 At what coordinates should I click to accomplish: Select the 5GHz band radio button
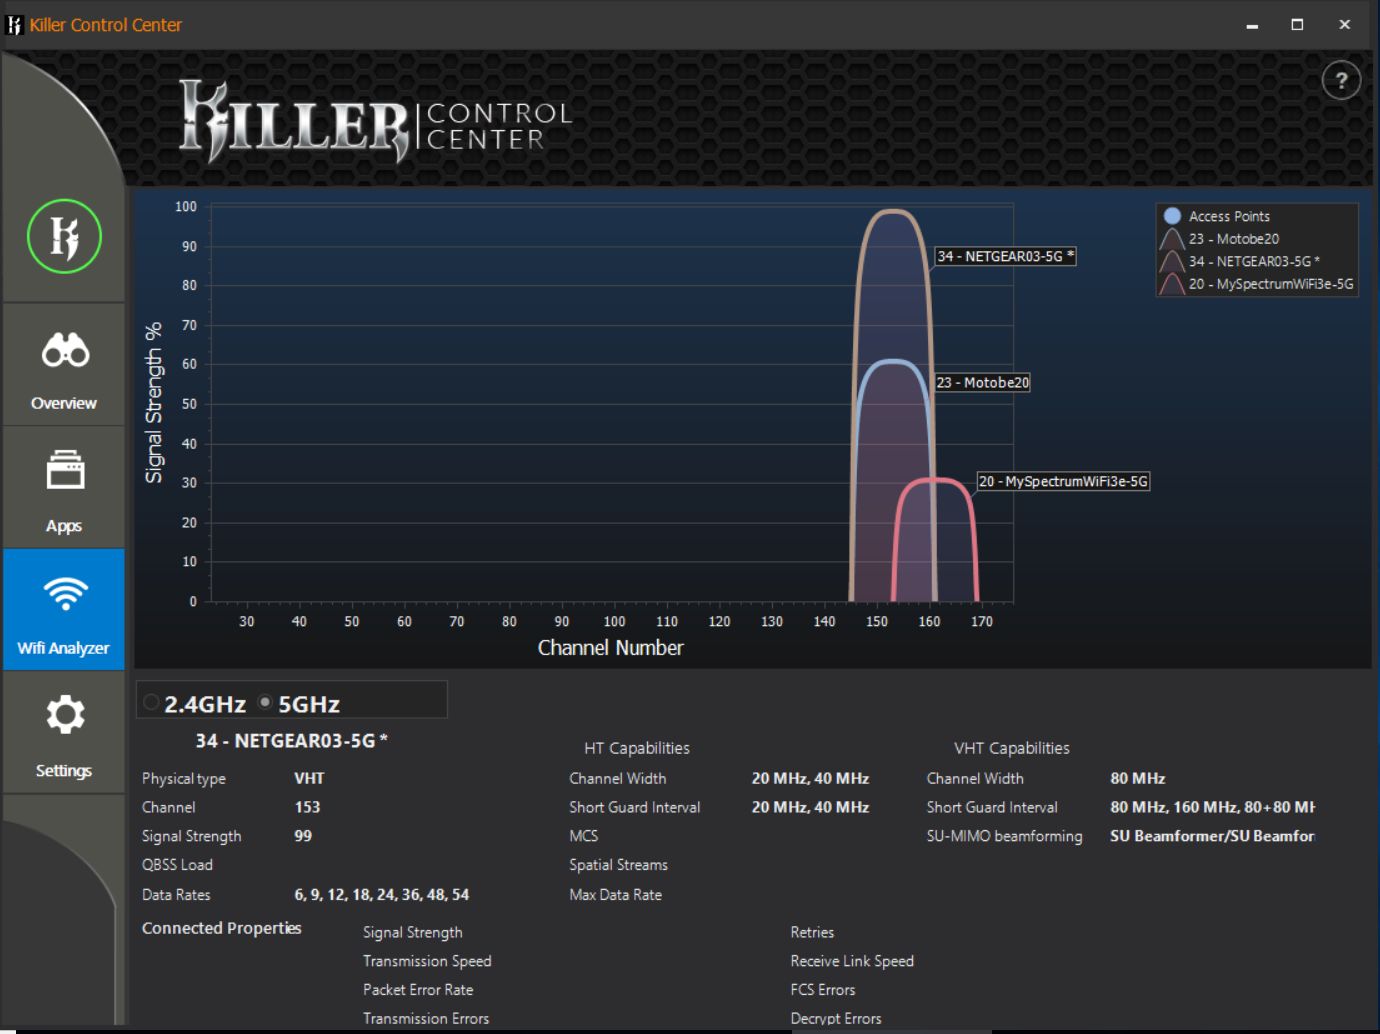point(265,702)
